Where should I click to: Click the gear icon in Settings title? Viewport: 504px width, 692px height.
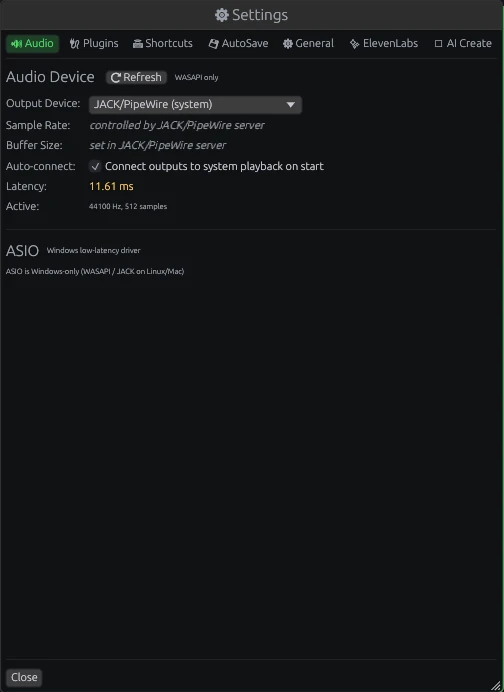pos(222,15)
